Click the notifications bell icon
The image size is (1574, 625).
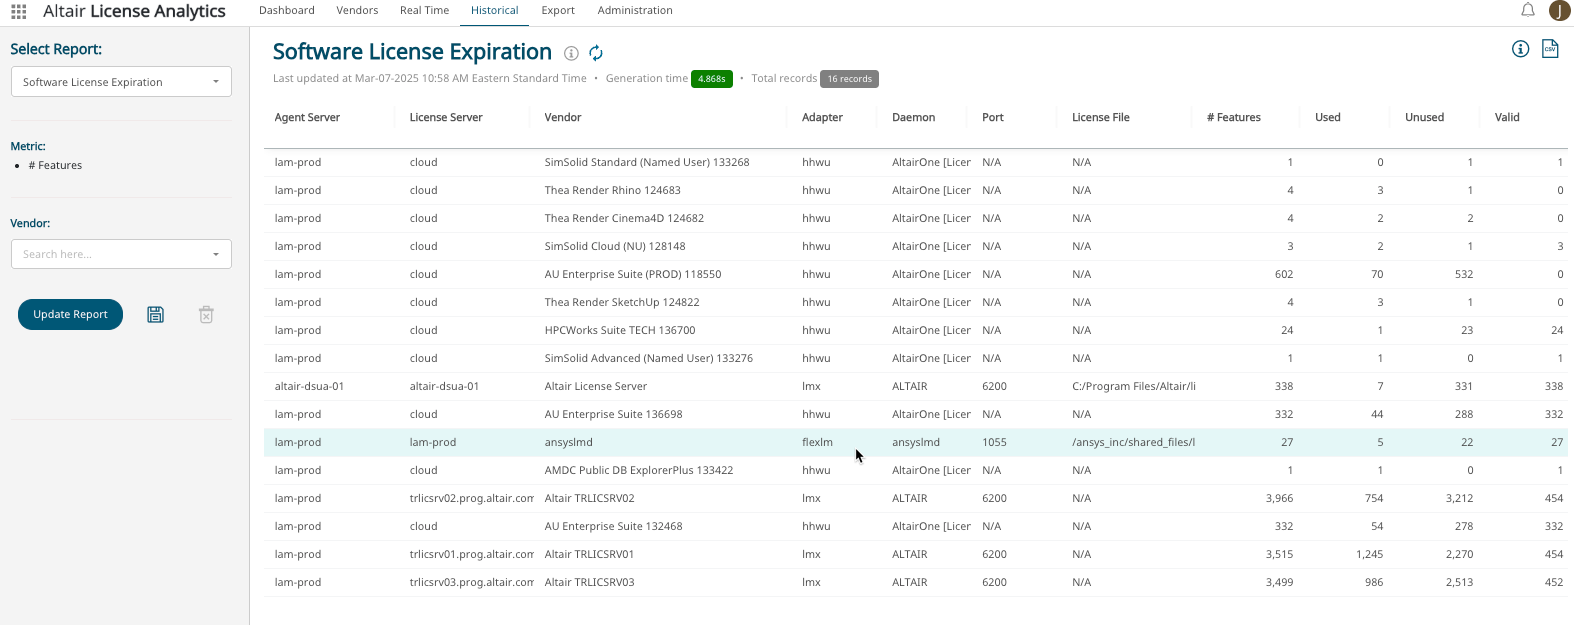tap(1527, 11)
